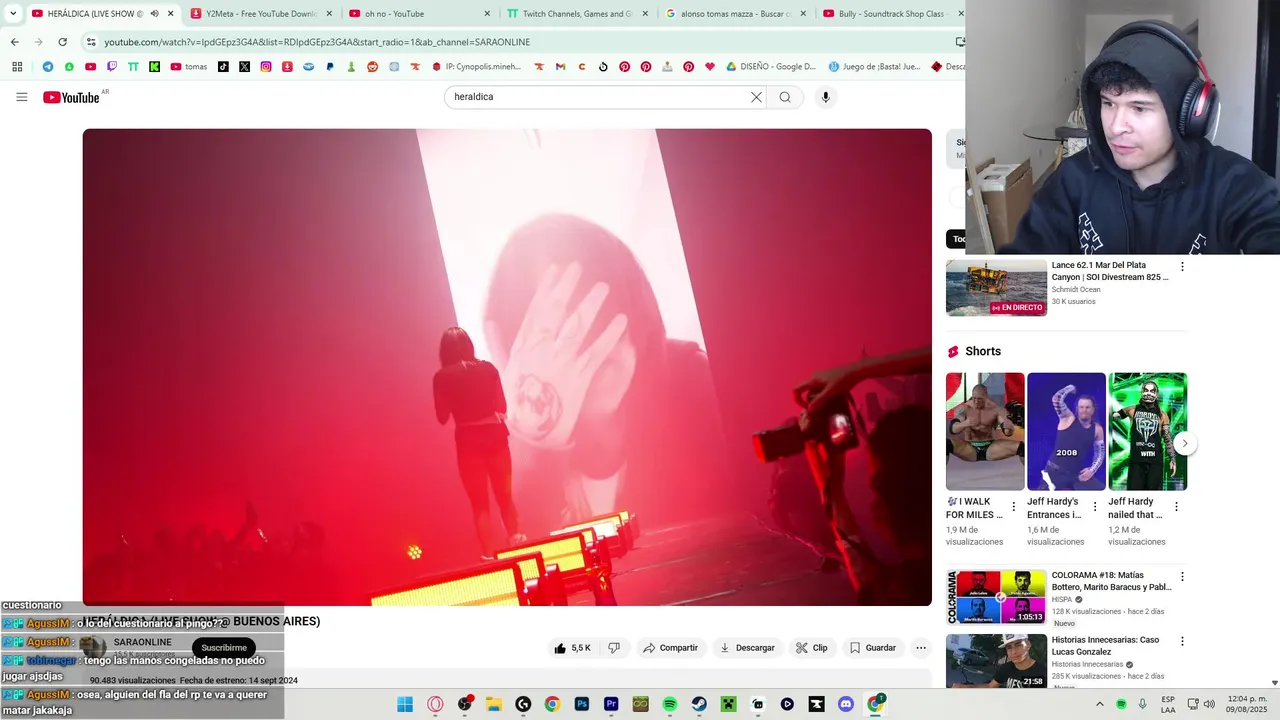
Task: Open Spotify from the taskbar
Action: tap(670, 704)
